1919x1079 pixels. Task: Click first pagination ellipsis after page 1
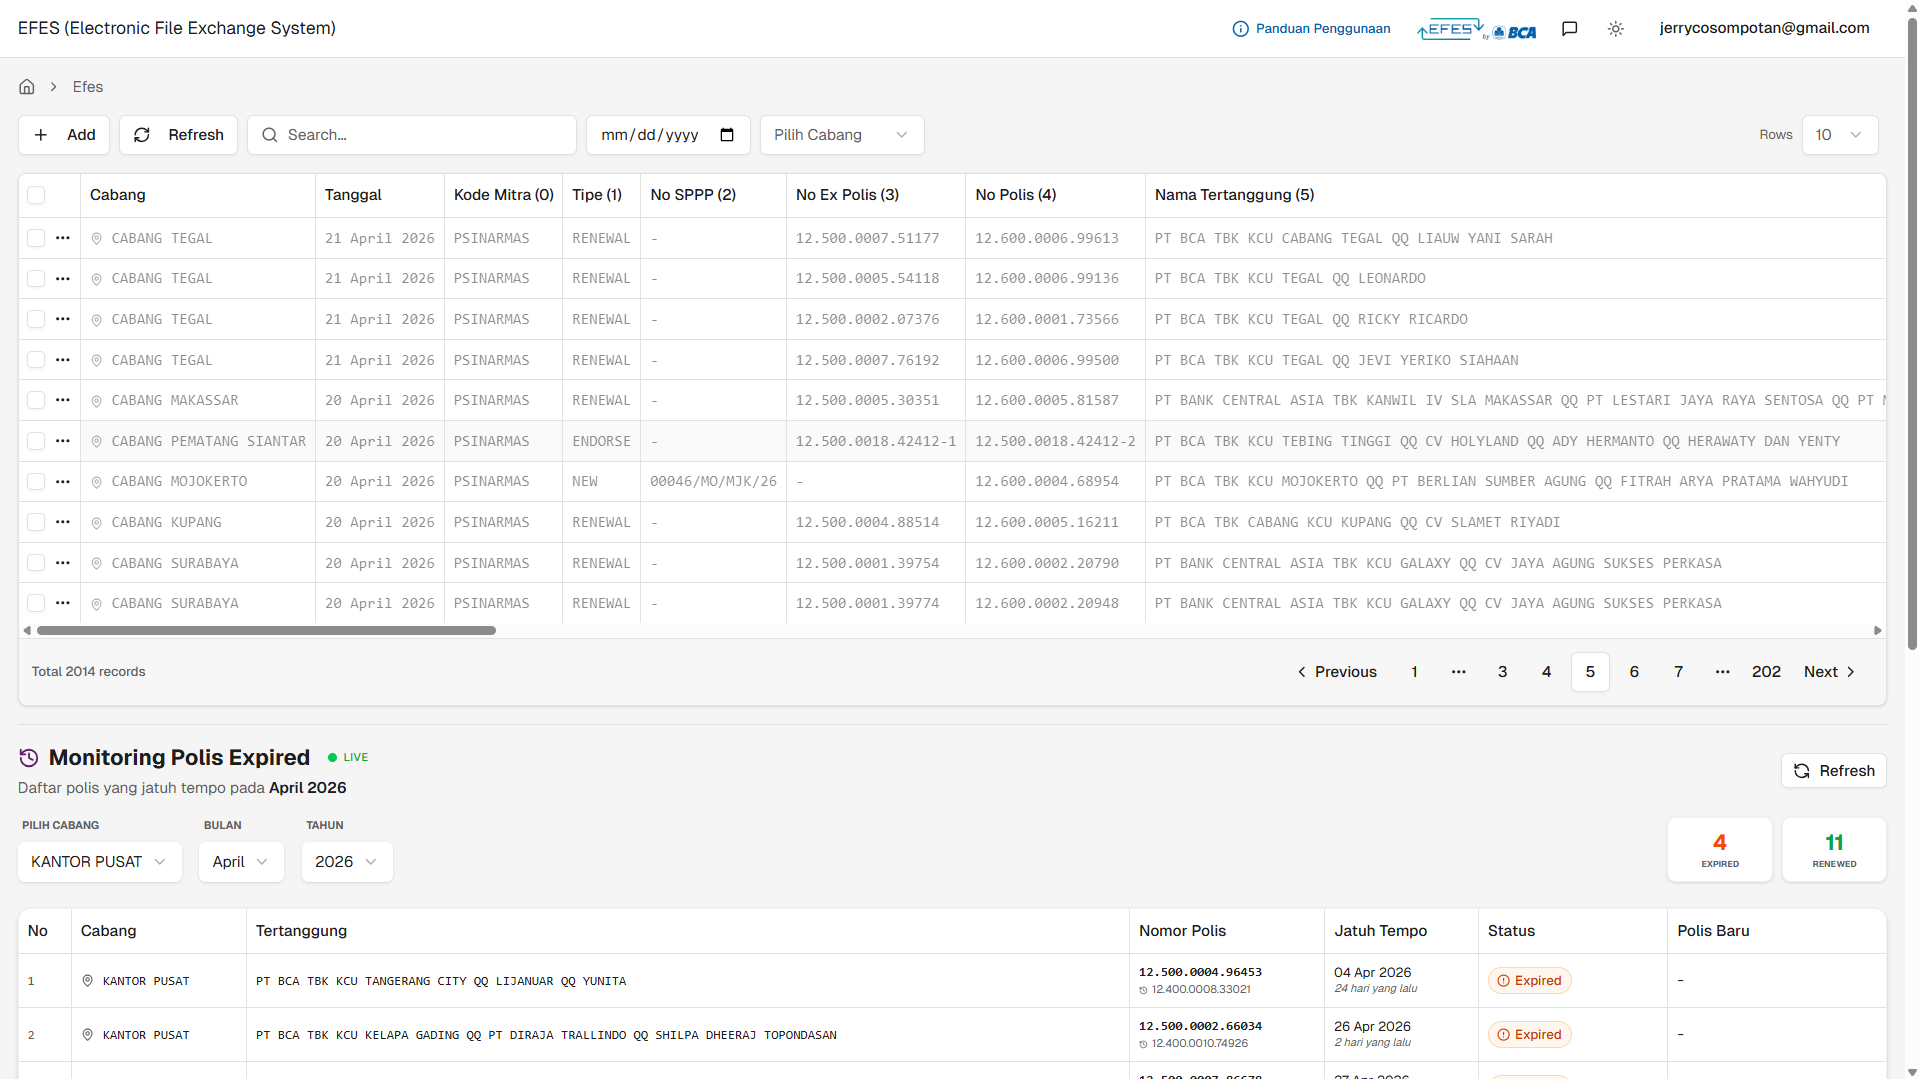1459,672
